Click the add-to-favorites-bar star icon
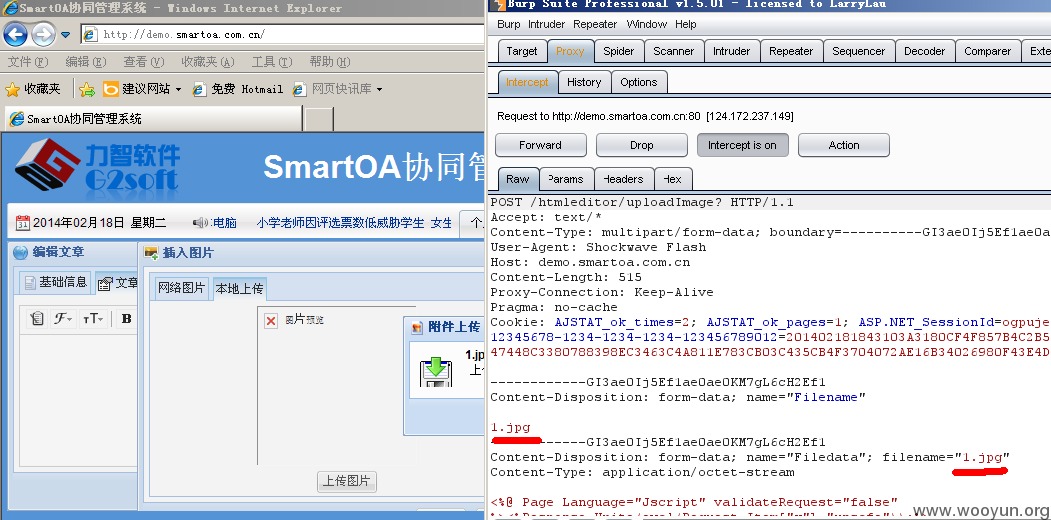Viewport: 1051px width, 520px height. coord(87,89)
